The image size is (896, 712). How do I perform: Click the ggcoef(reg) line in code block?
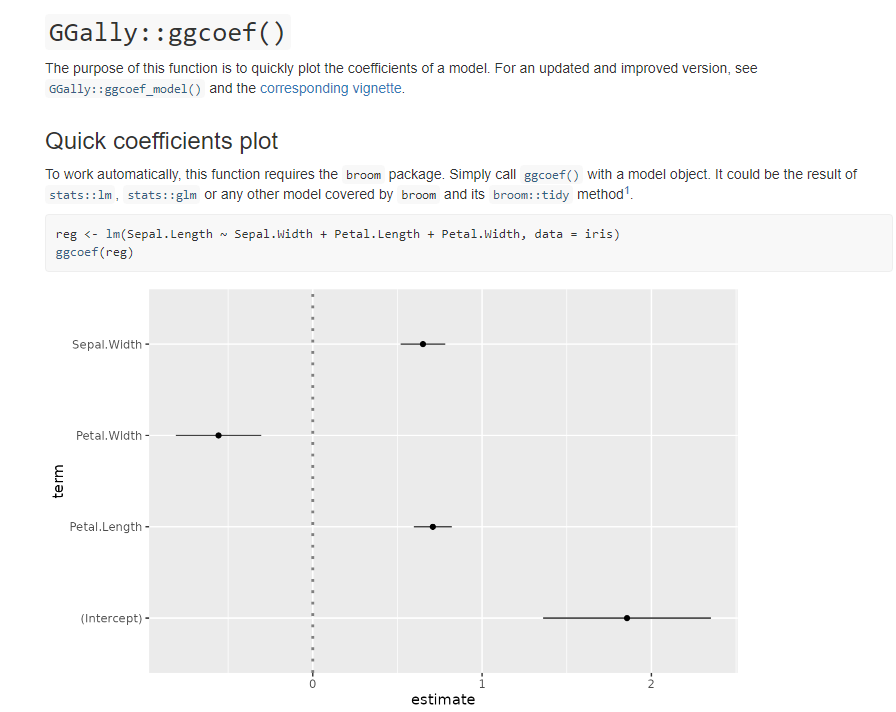point(95,252)
